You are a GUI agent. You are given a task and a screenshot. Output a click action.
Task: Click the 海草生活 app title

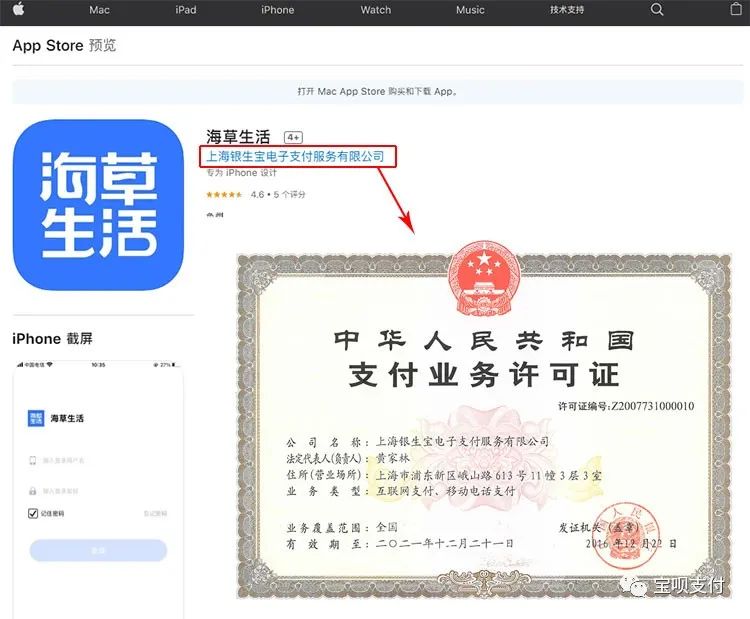point(238,137)
